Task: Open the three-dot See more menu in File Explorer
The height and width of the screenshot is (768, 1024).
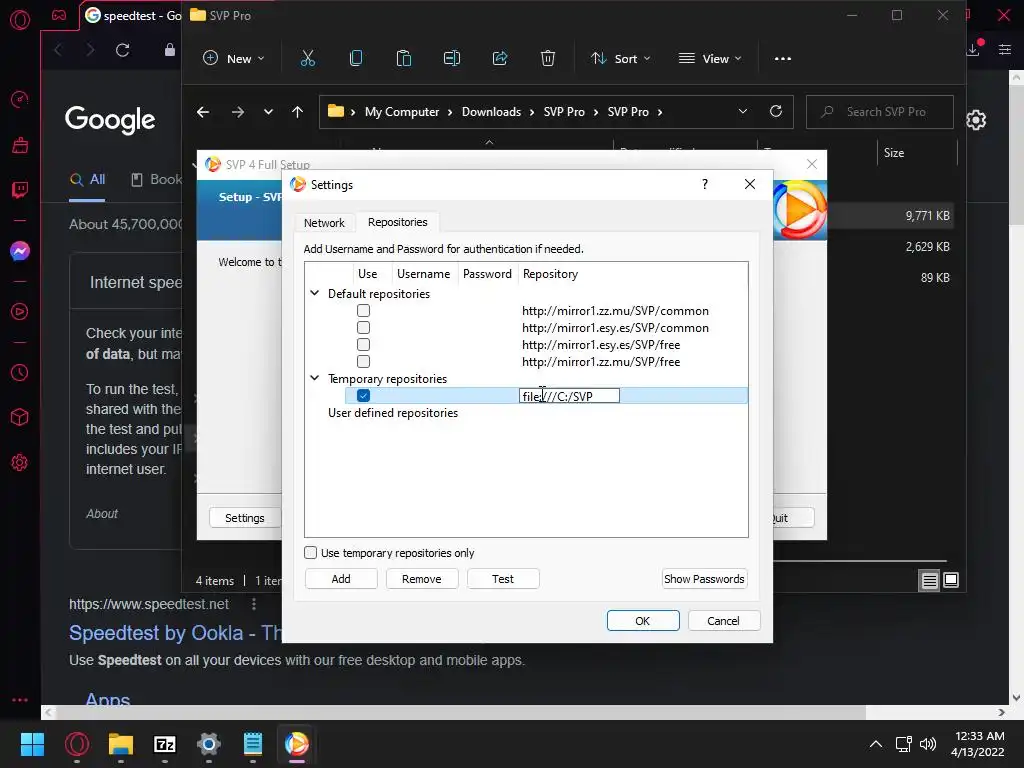Action: pos(782,59)
